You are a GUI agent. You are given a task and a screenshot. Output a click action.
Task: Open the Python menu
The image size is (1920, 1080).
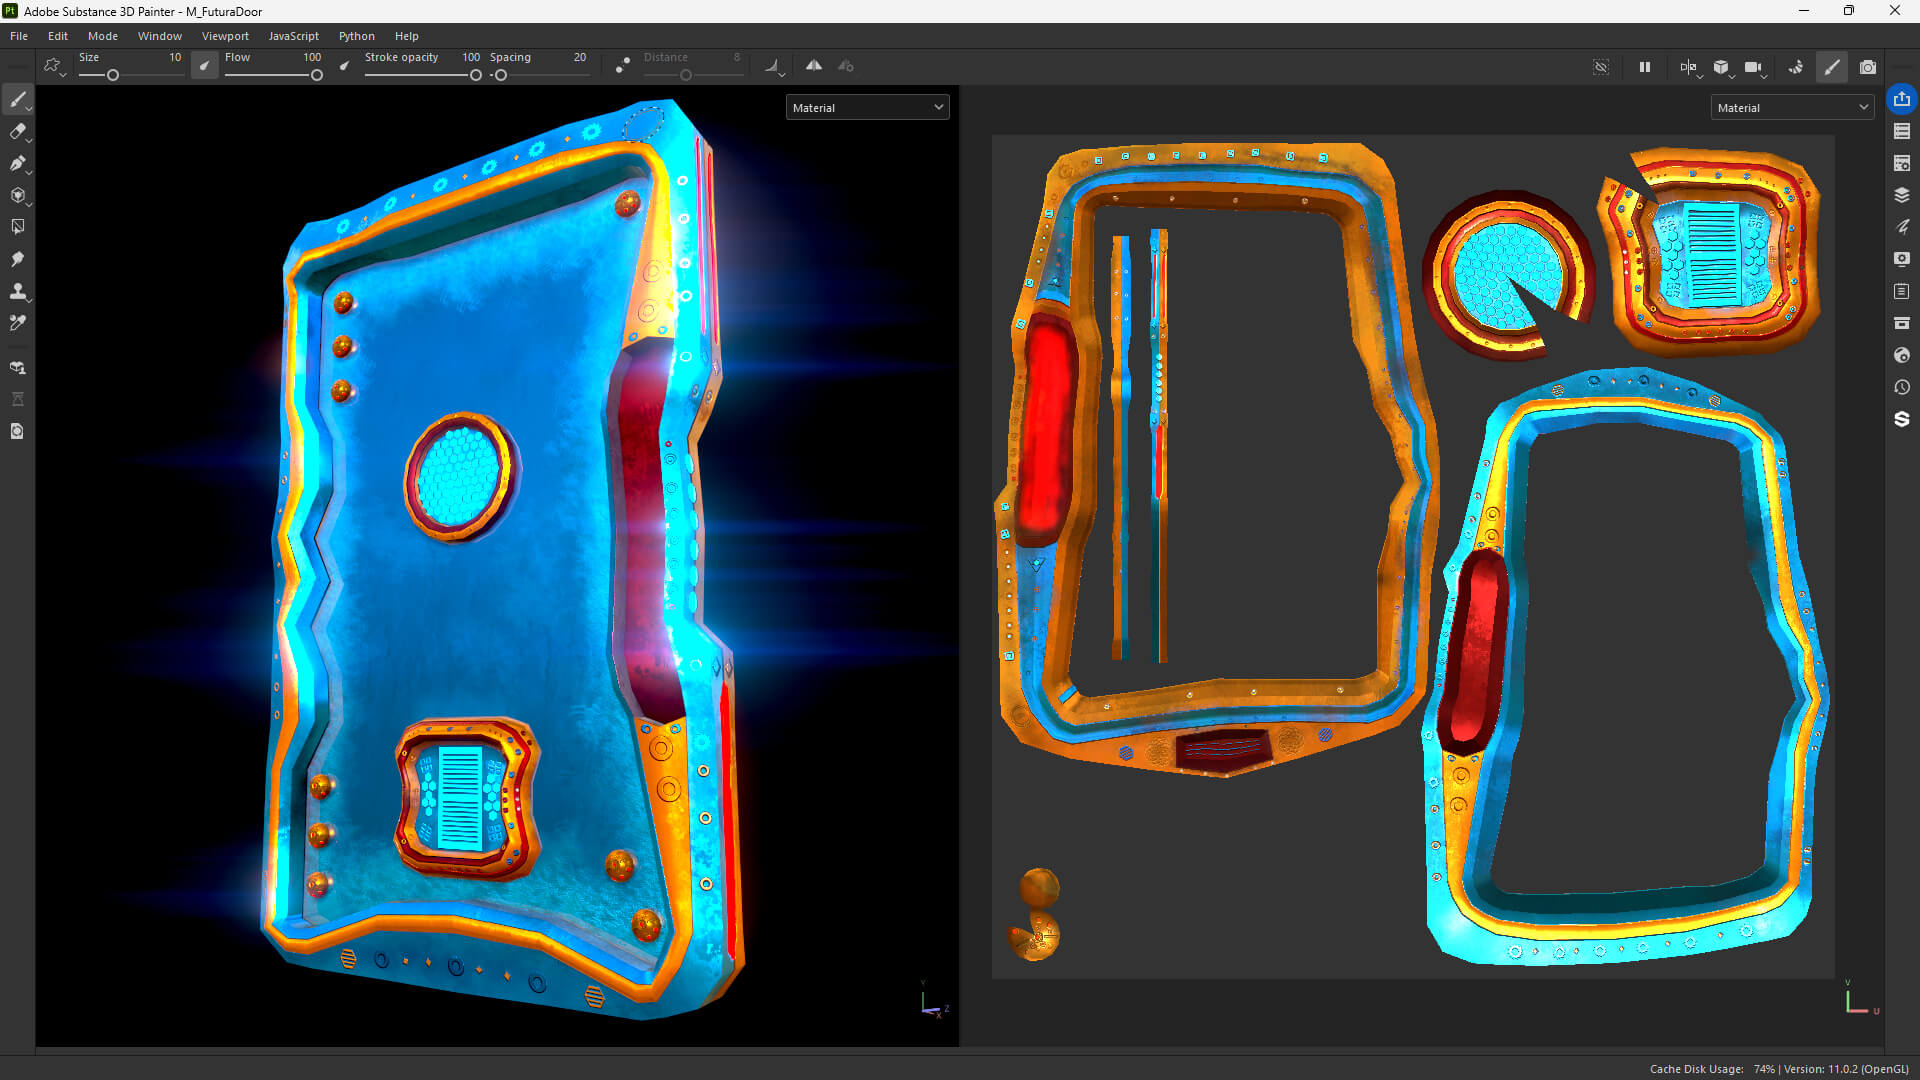click(356, 36)
